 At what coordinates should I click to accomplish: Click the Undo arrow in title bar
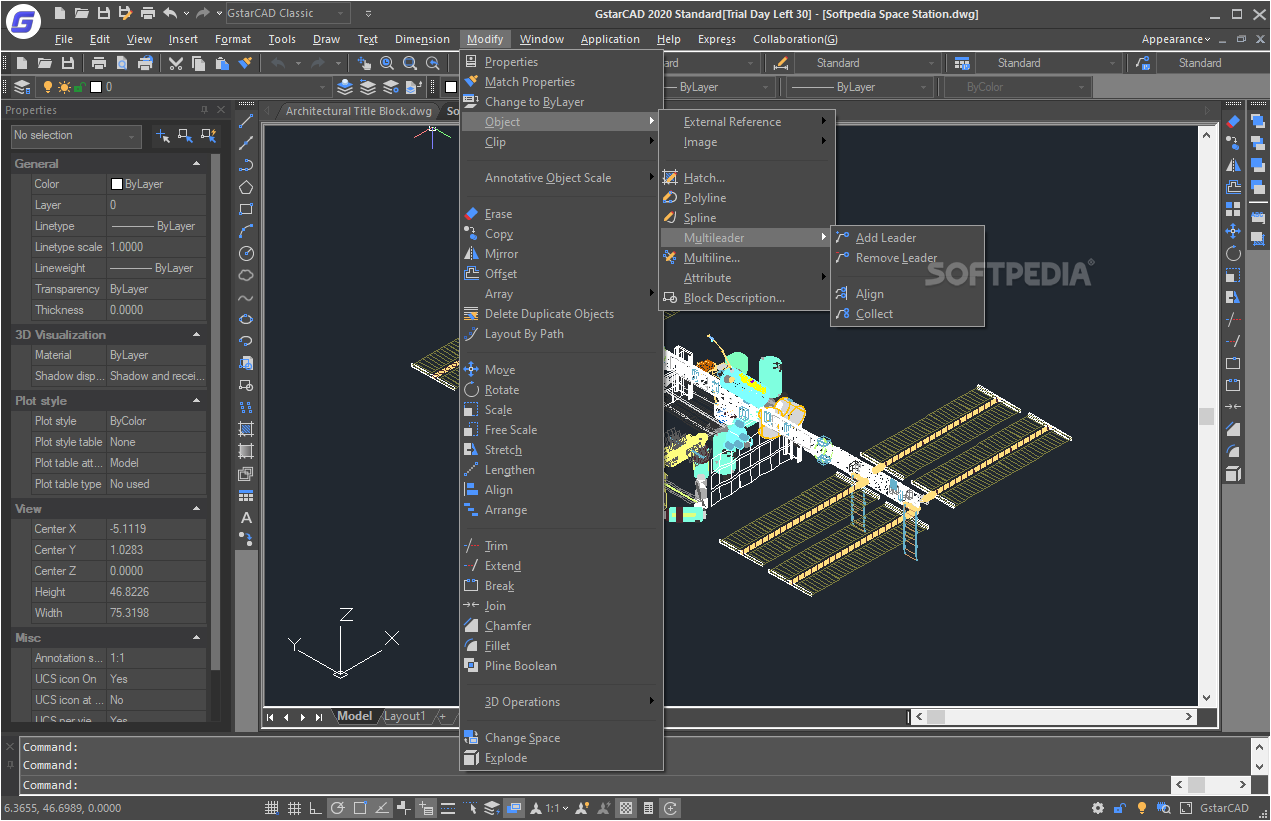(x=170, y=13)
